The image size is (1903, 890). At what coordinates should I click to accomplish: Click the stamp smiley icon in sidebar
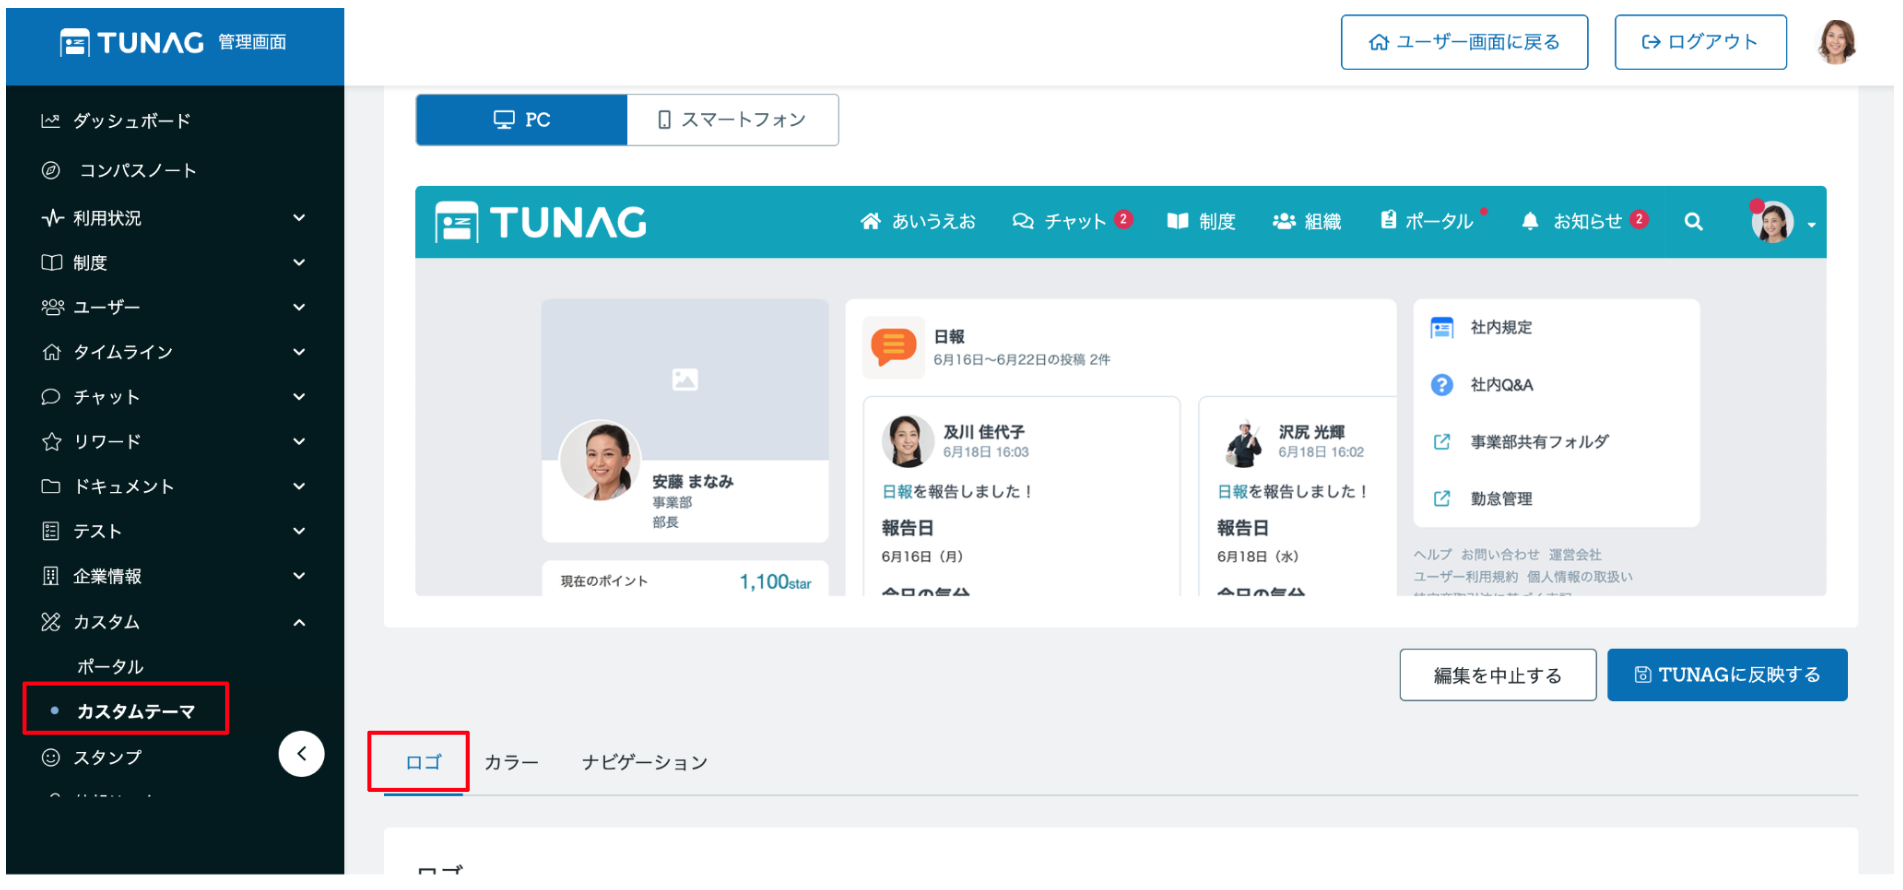[51, 758]
